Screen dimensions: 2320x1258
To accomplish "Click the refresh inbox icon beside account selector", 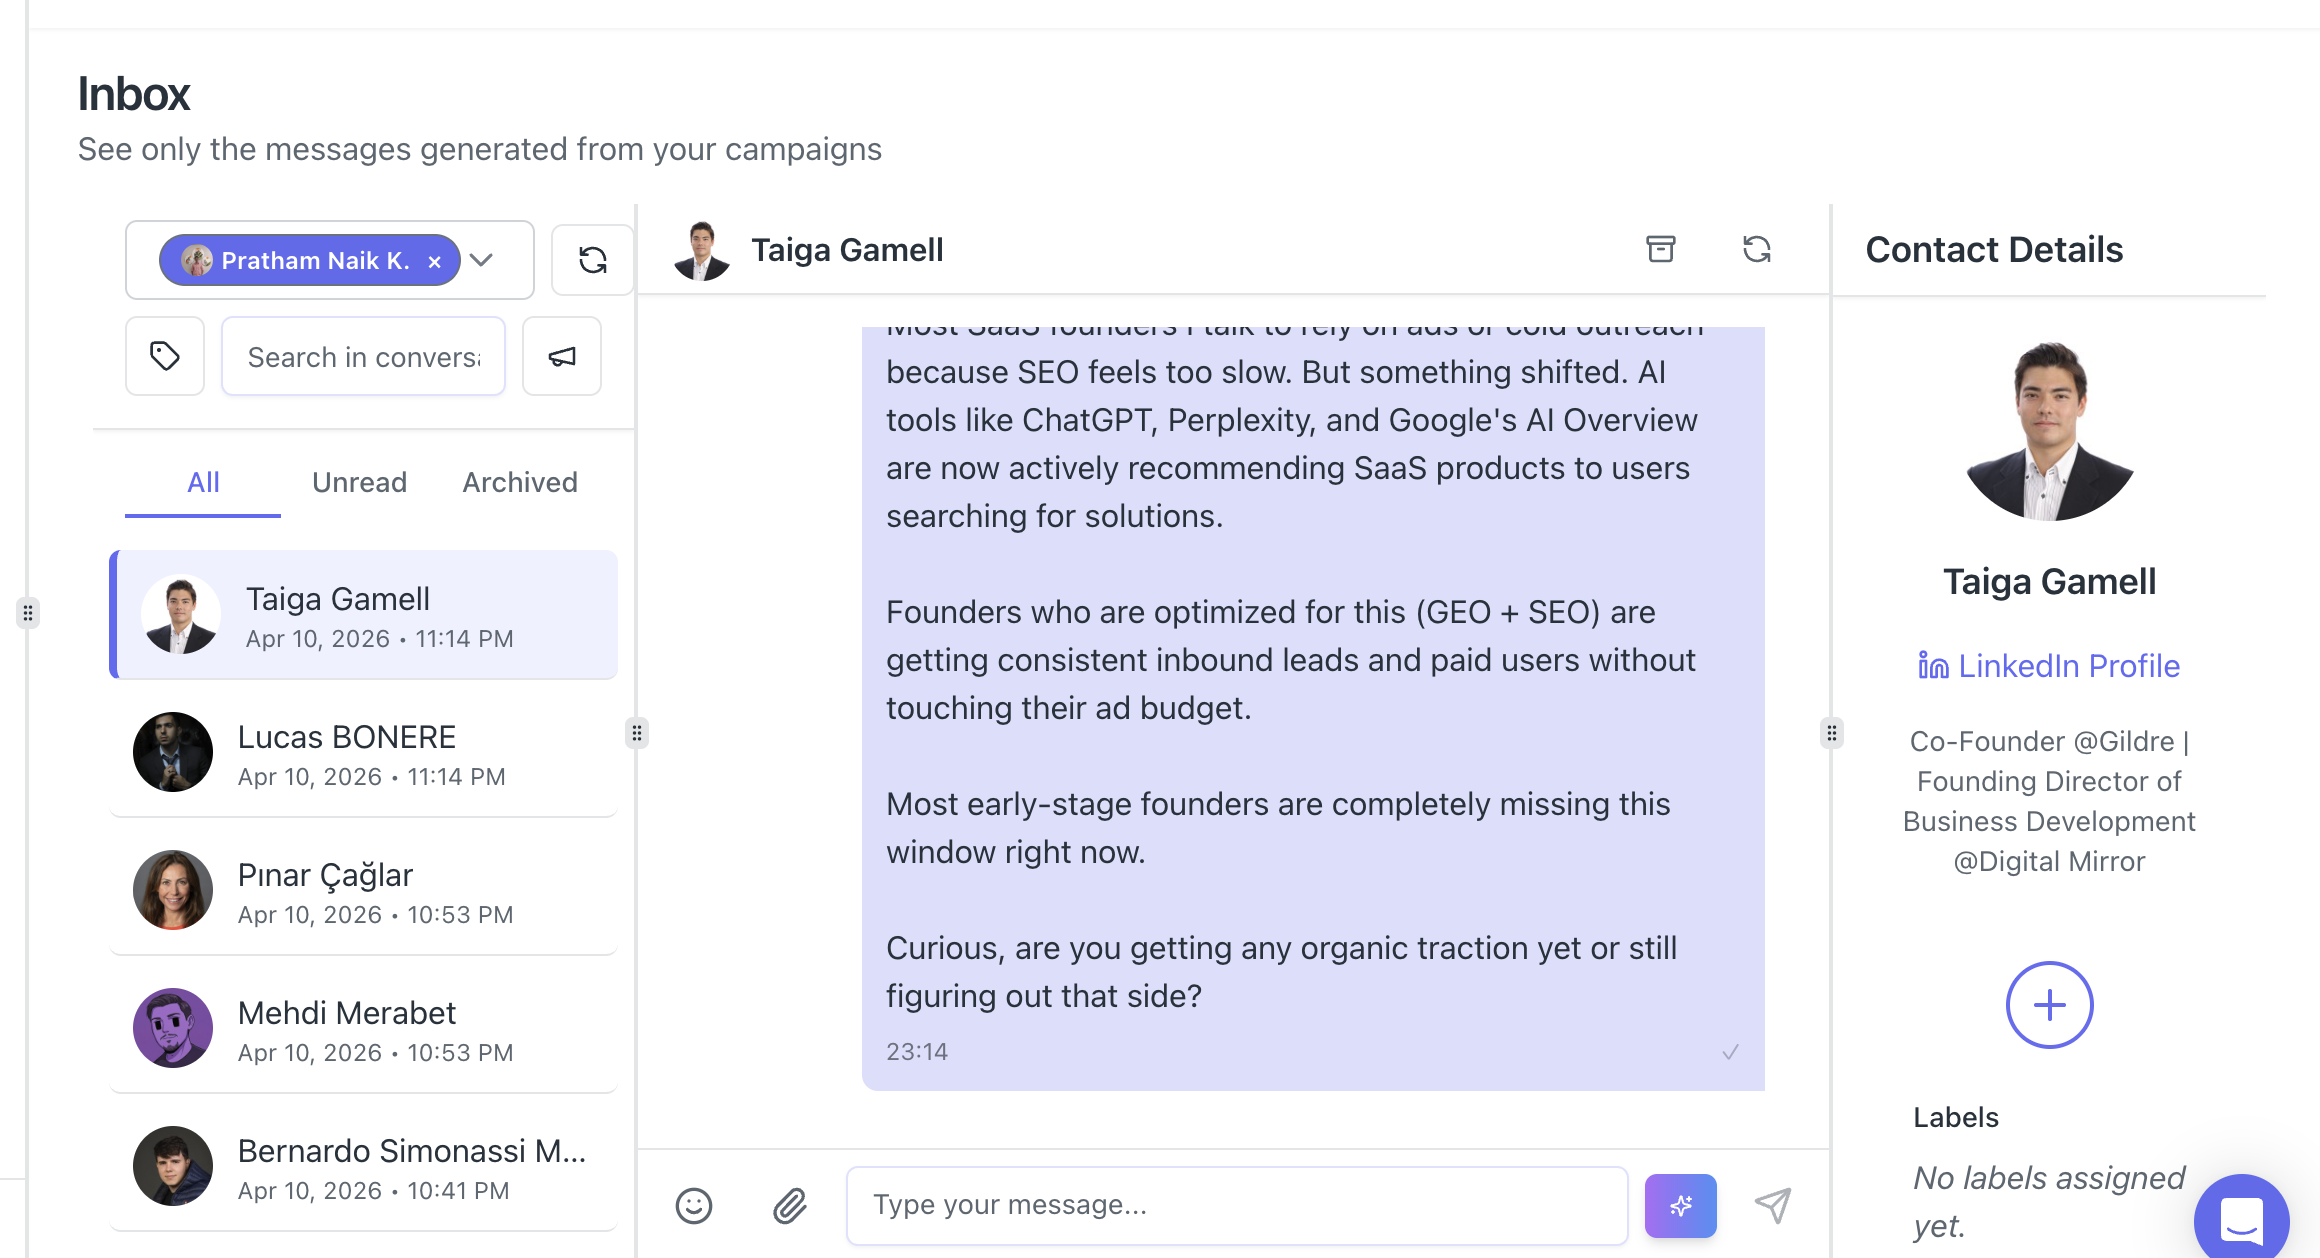I will [593, 260].
